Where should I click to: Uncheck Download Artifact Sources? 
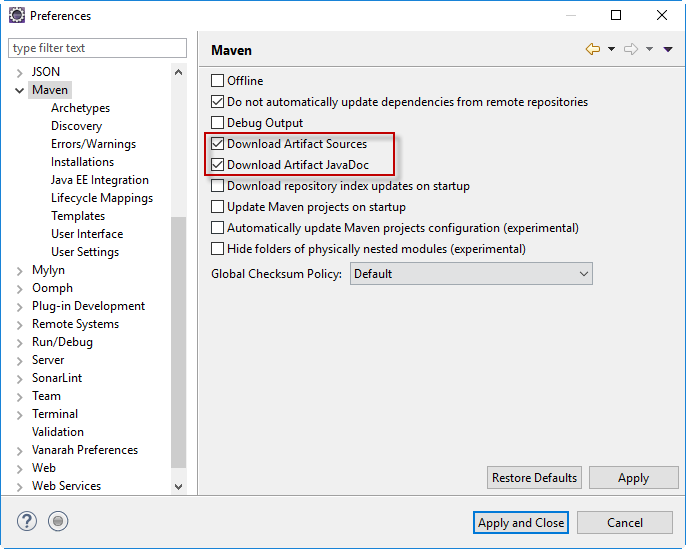point(218,144)
